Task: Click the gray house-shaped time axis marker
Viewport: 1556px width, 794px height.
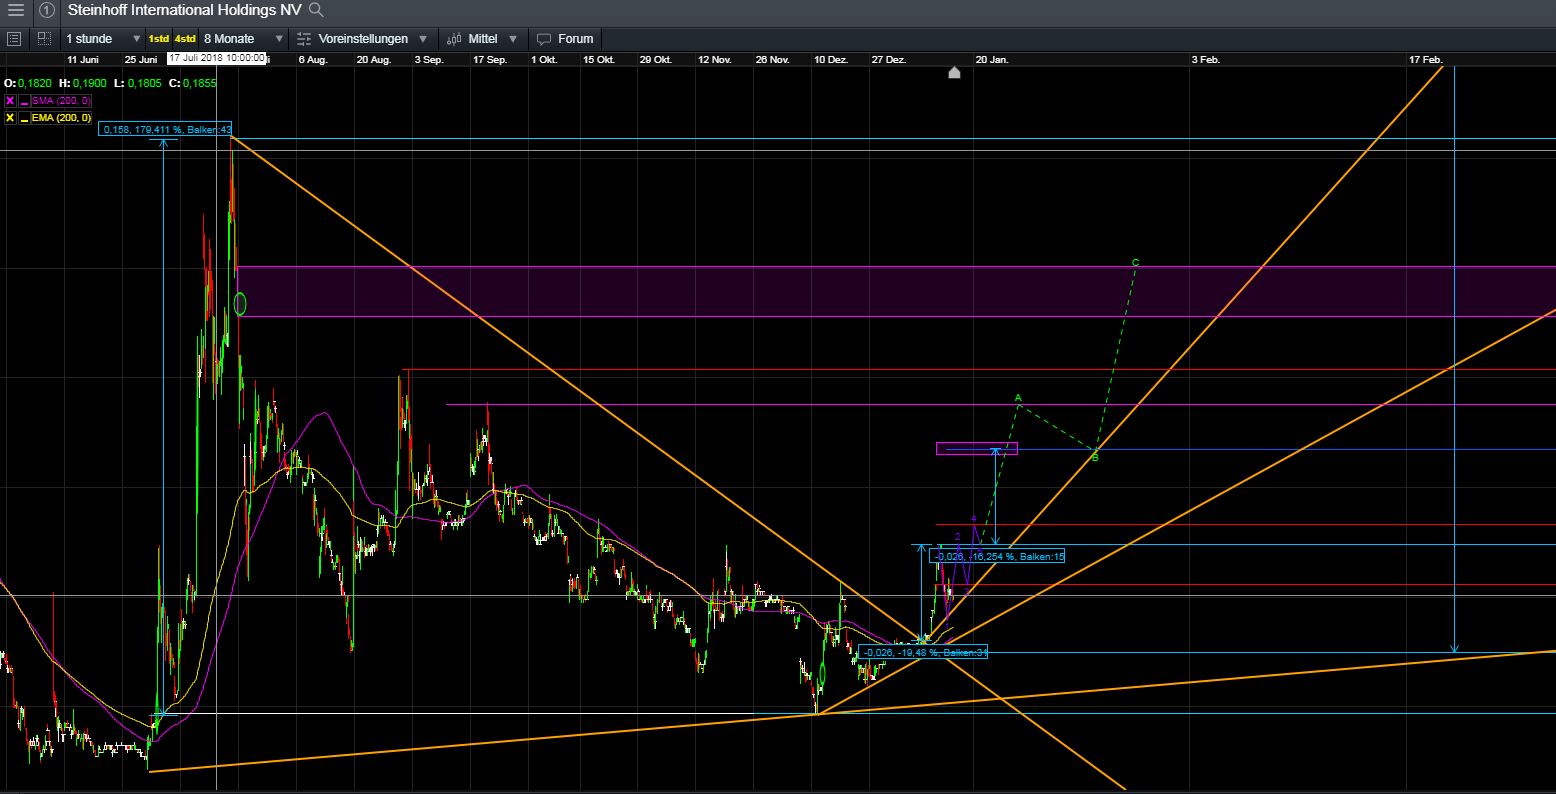Action: click(954, 72)
